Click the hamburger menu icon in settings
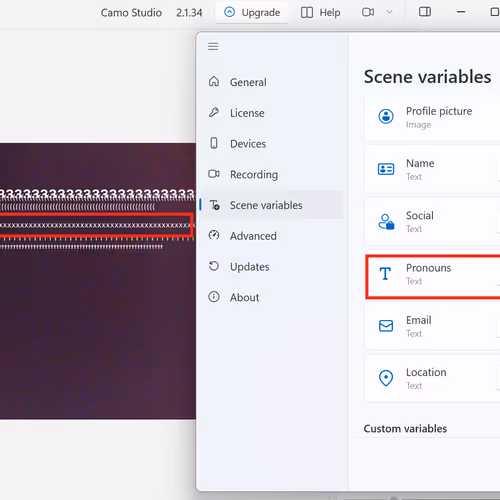This screenshot has height=500, width=500. pos(213,46)
